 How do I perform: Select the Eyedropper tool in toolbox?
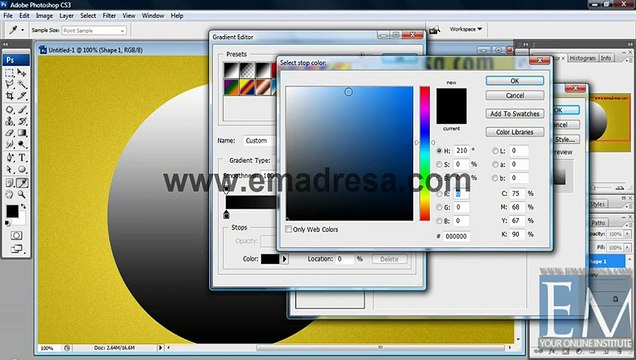point(22,183)
